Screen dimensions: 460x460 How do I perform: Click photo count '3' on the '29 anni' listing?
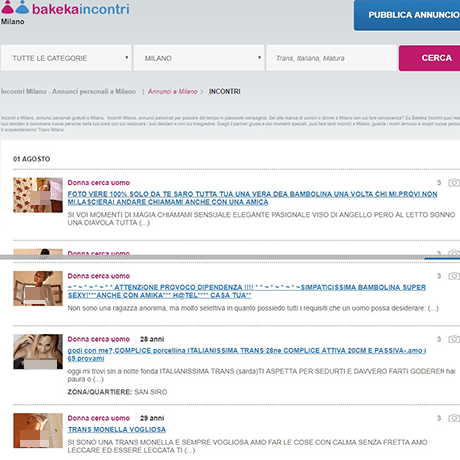click(439, 418)
